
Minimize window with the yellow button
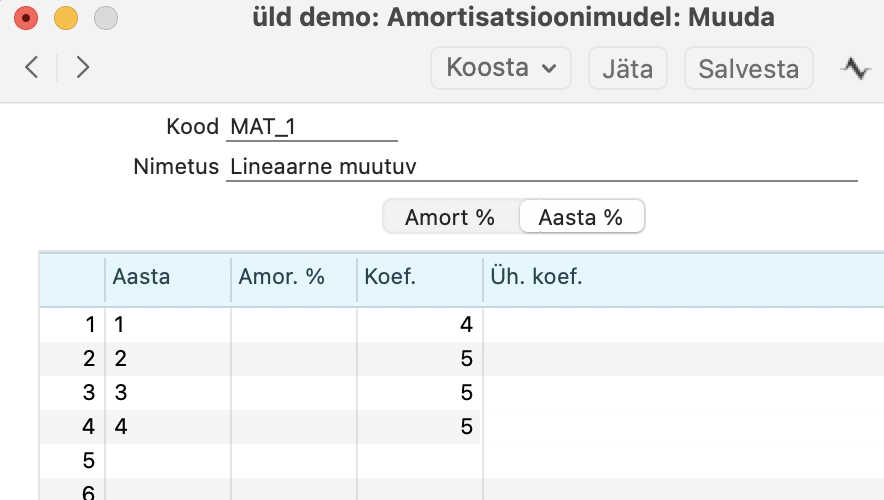pyautogui.click(x=65, y=18)
